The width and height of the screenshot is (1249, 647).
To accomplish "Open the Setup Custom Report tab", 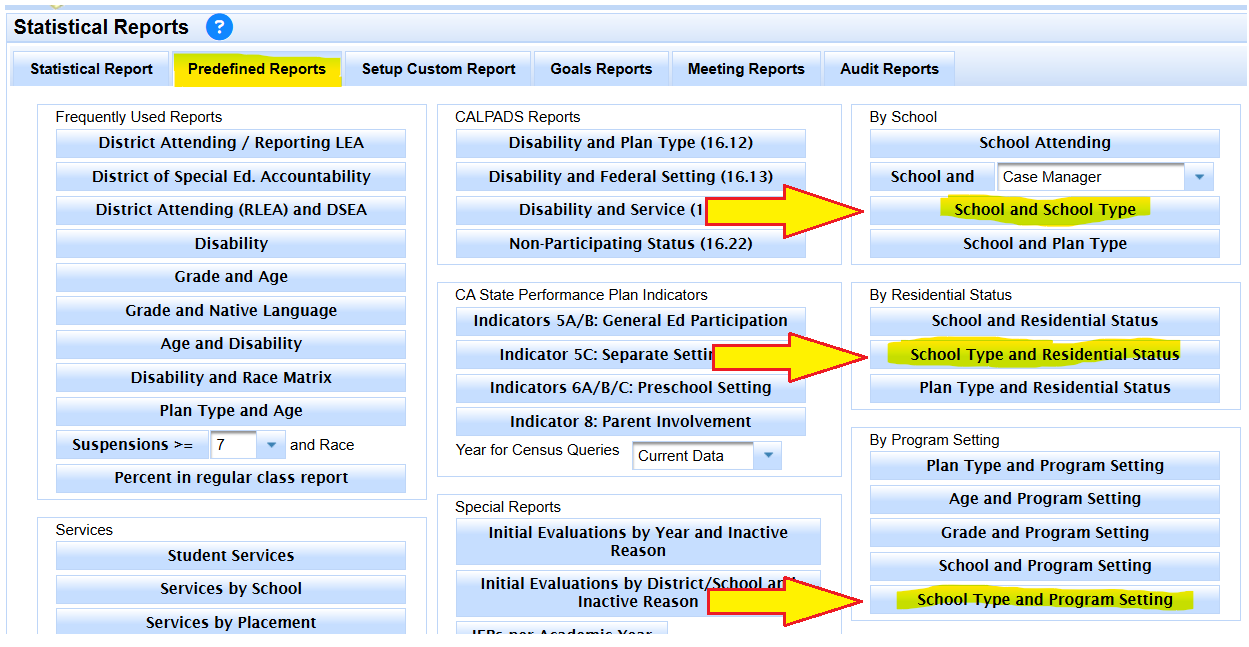I will click(438, 69).
